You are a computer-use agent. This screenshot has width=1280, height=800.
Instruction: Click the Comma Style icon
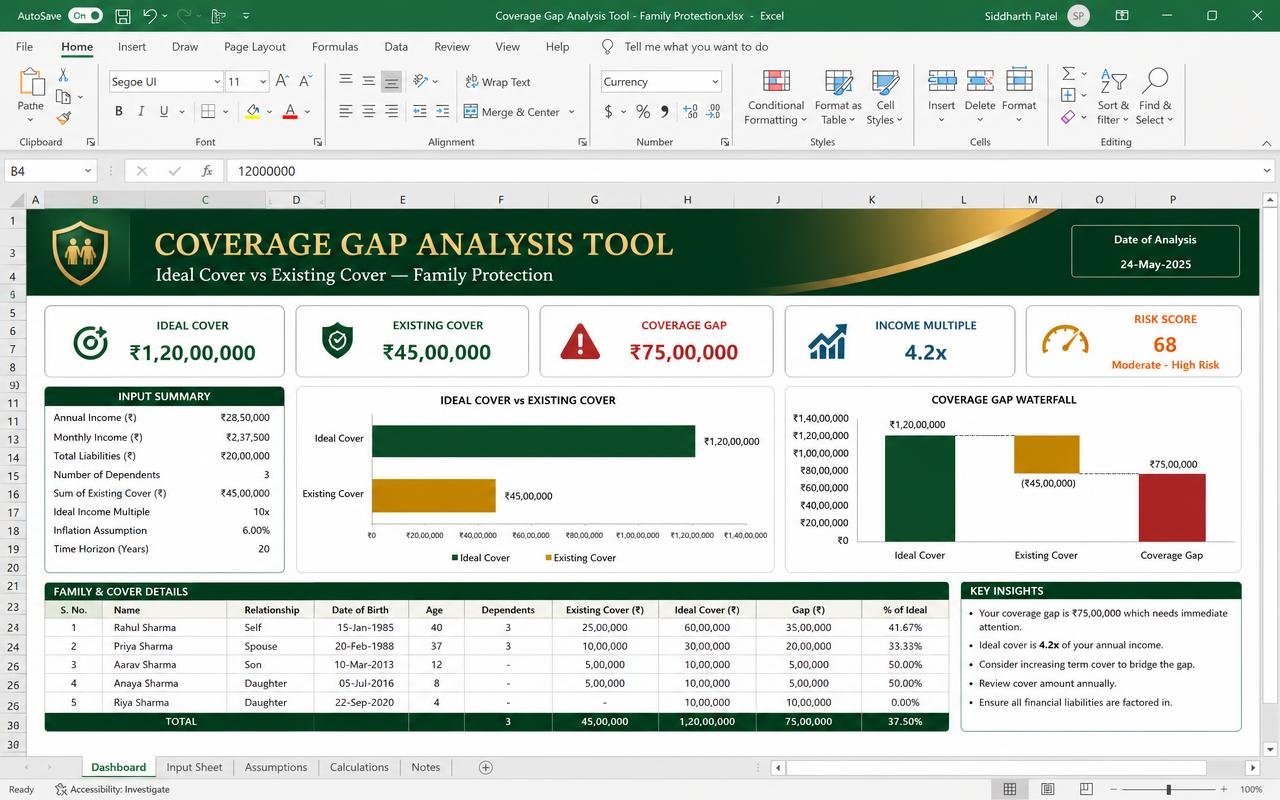(x=664, y=112)
